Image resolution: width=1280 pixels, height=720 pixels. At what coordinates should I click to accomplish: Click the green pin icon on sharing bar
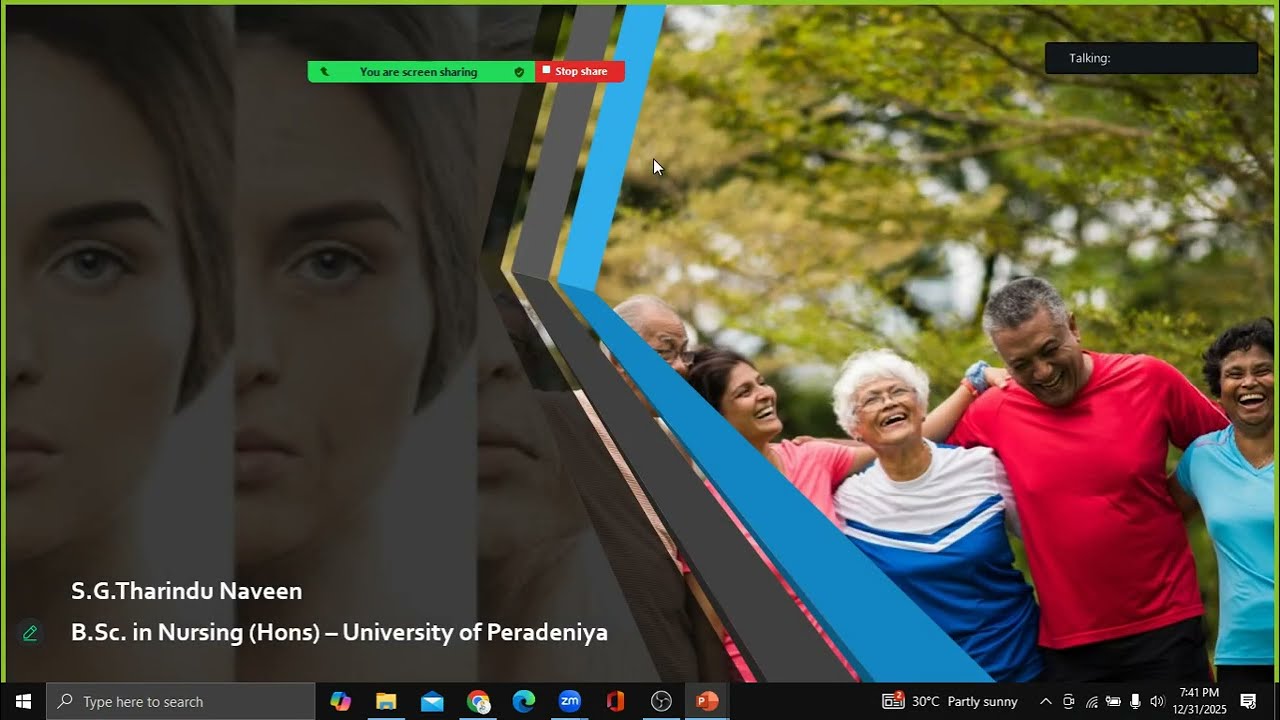click(324, 72)
